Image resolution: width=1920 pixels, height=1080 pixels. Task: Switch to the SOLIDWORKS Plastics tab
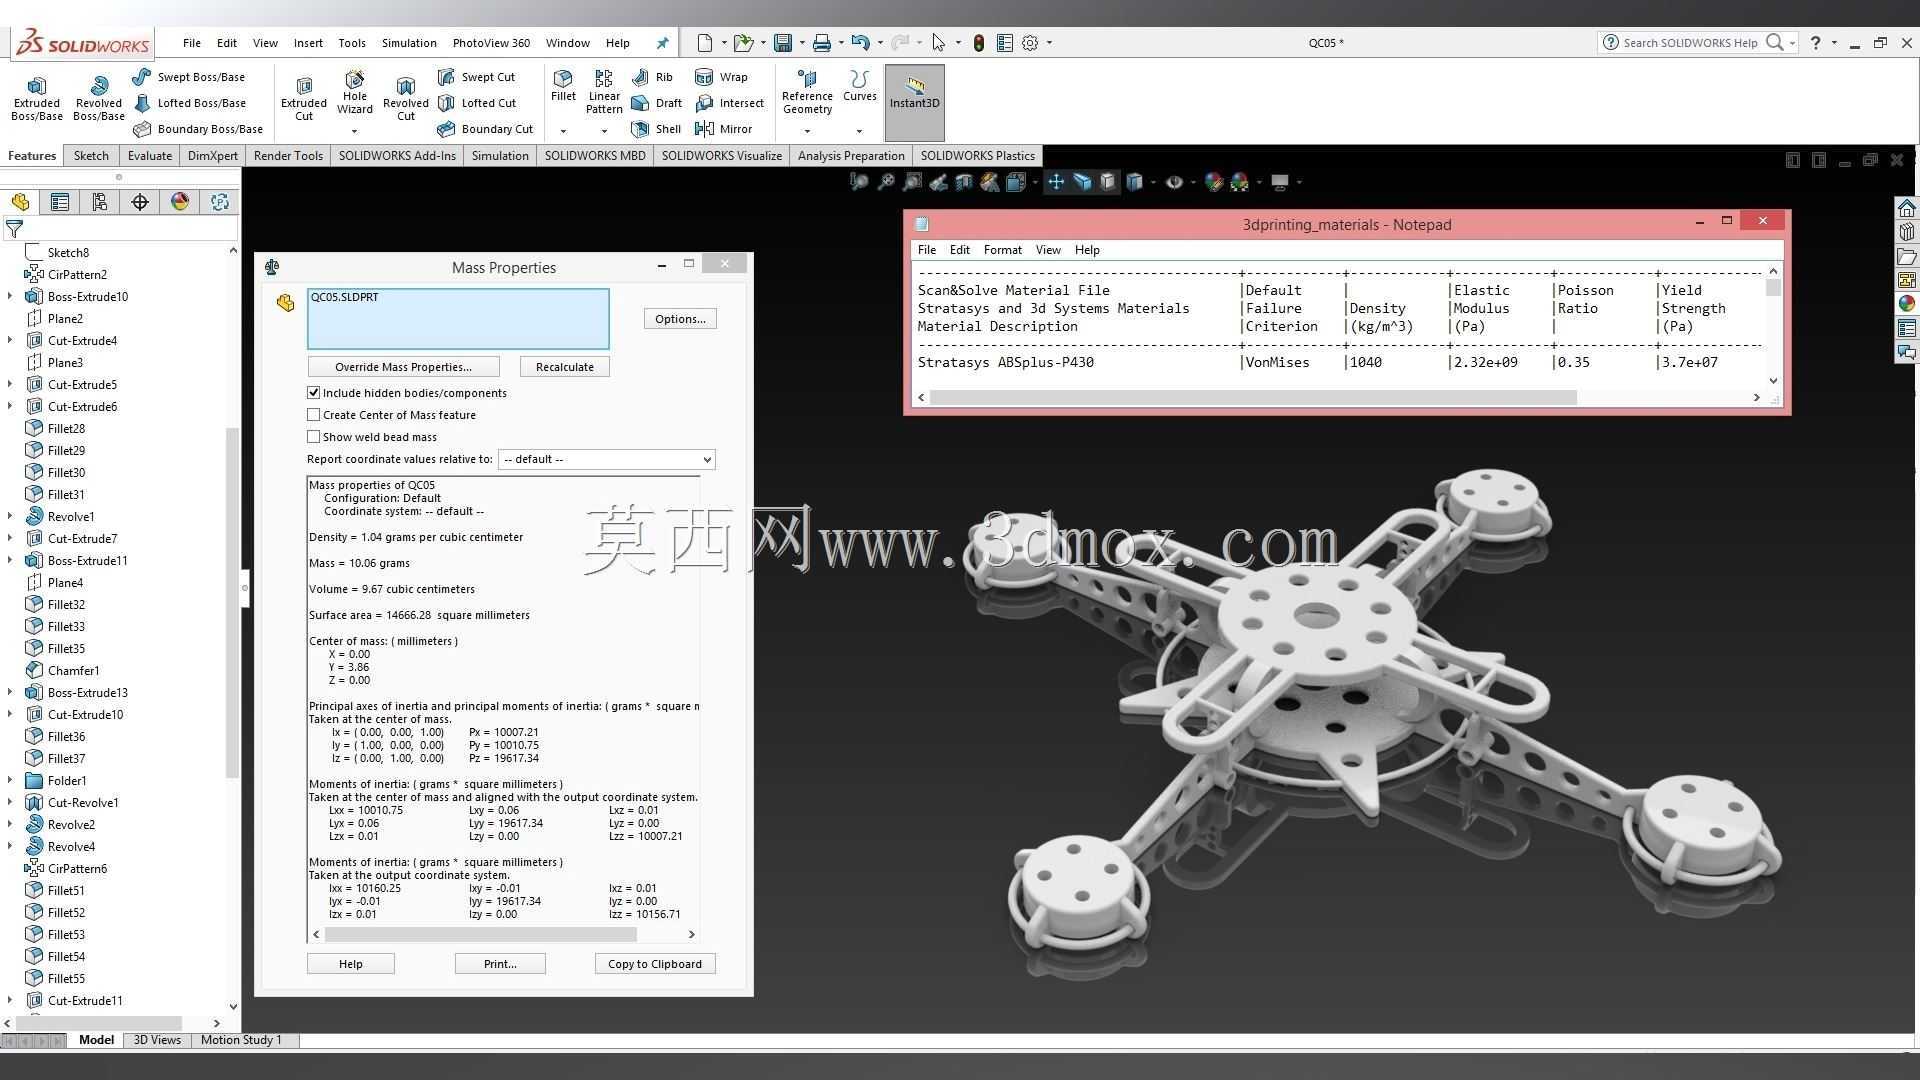pos(977,156)
